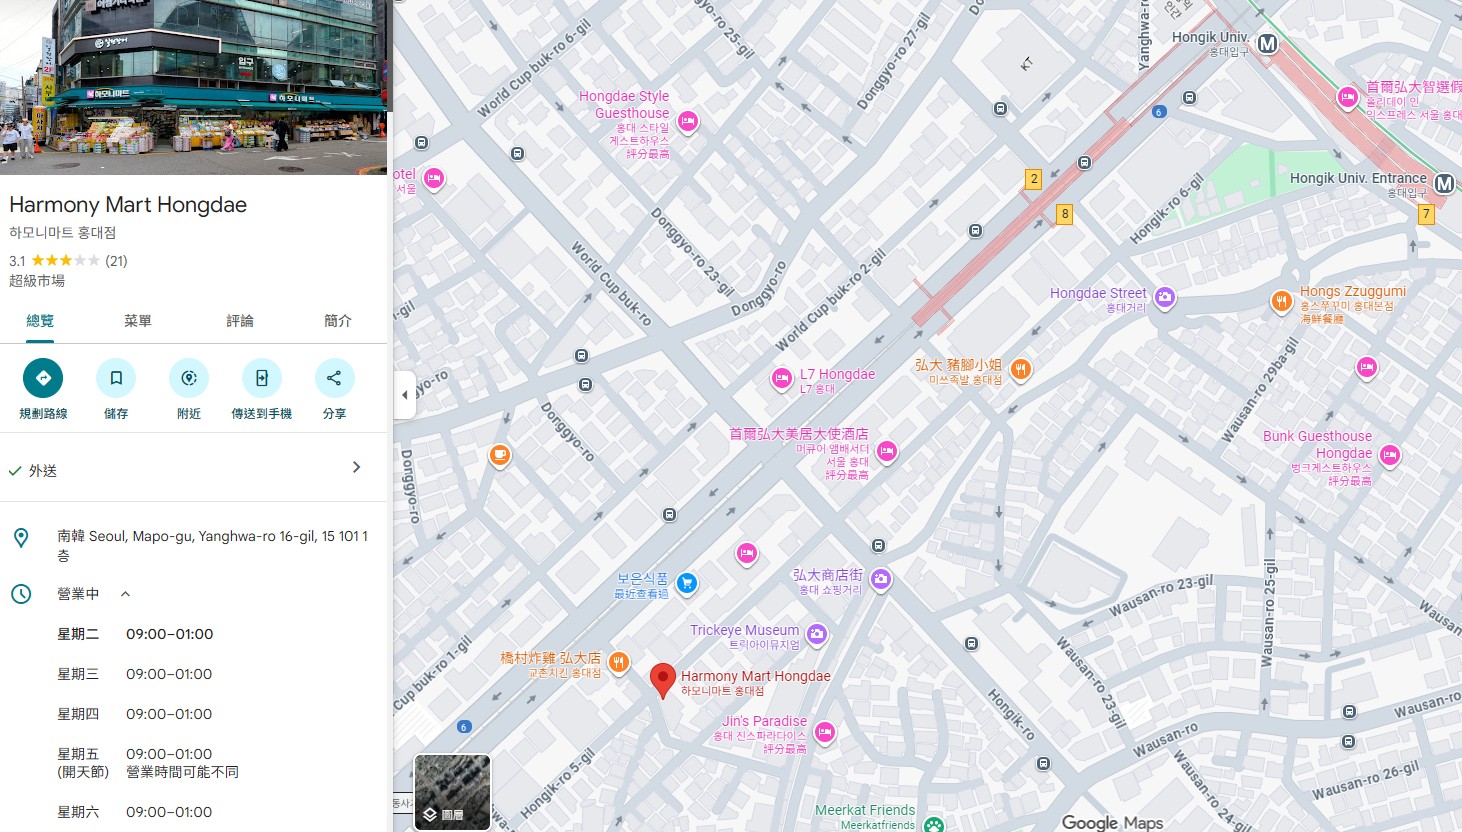Screen dimensions: 1462x832
Task: Select the L7 Hongdae hotel pin
Action: [781, 378]
